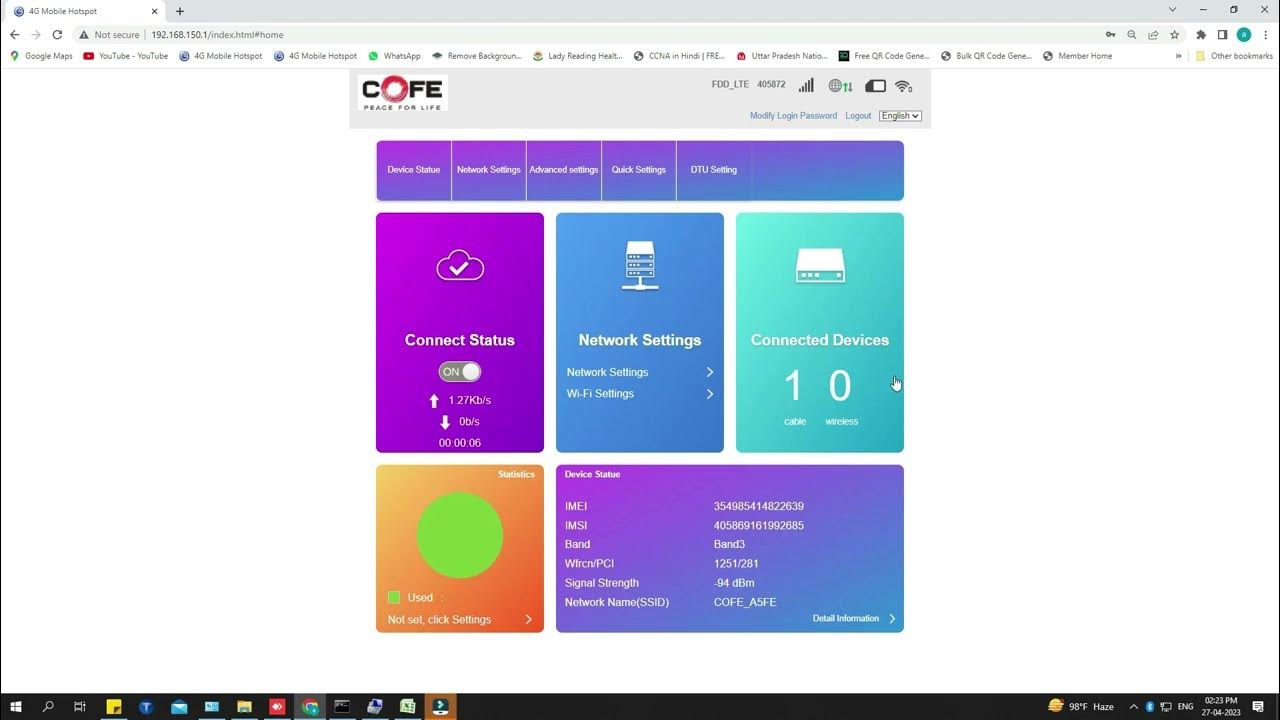1280x720 pixels.
Task: Click the globe data-transfer status icon
Action: click(x=840, y=86)
